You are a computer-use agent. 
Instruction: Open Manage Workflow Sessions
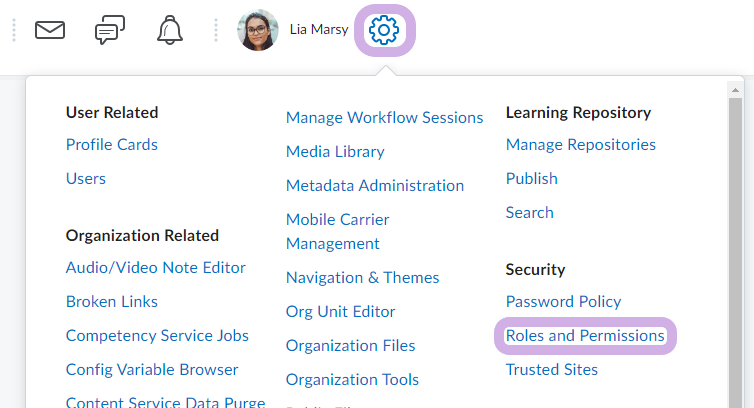(x=384, y=118)
